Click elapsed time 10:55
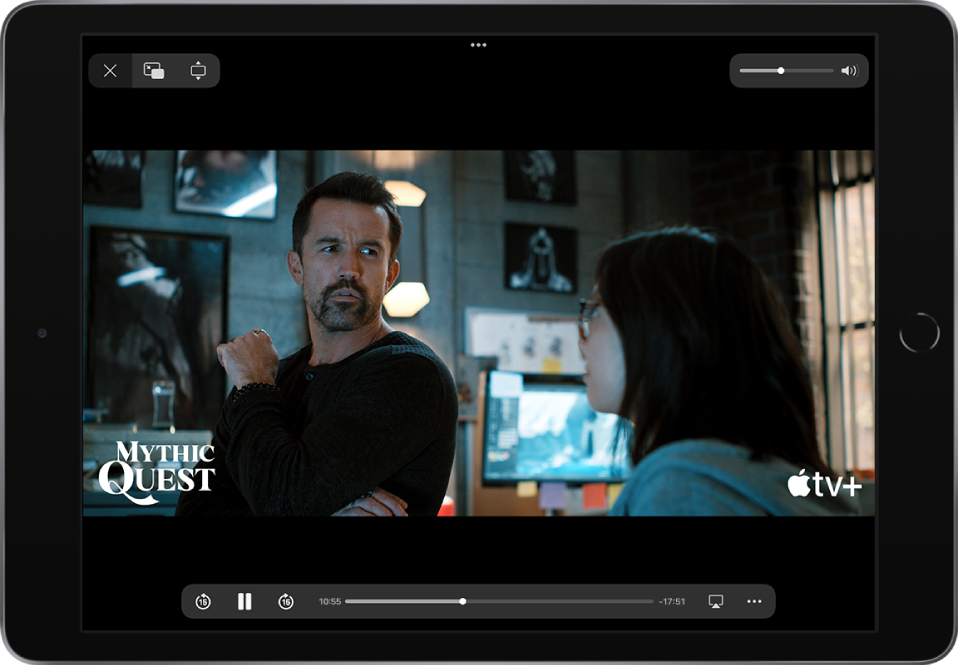The image size is (958, 665). 330,601
